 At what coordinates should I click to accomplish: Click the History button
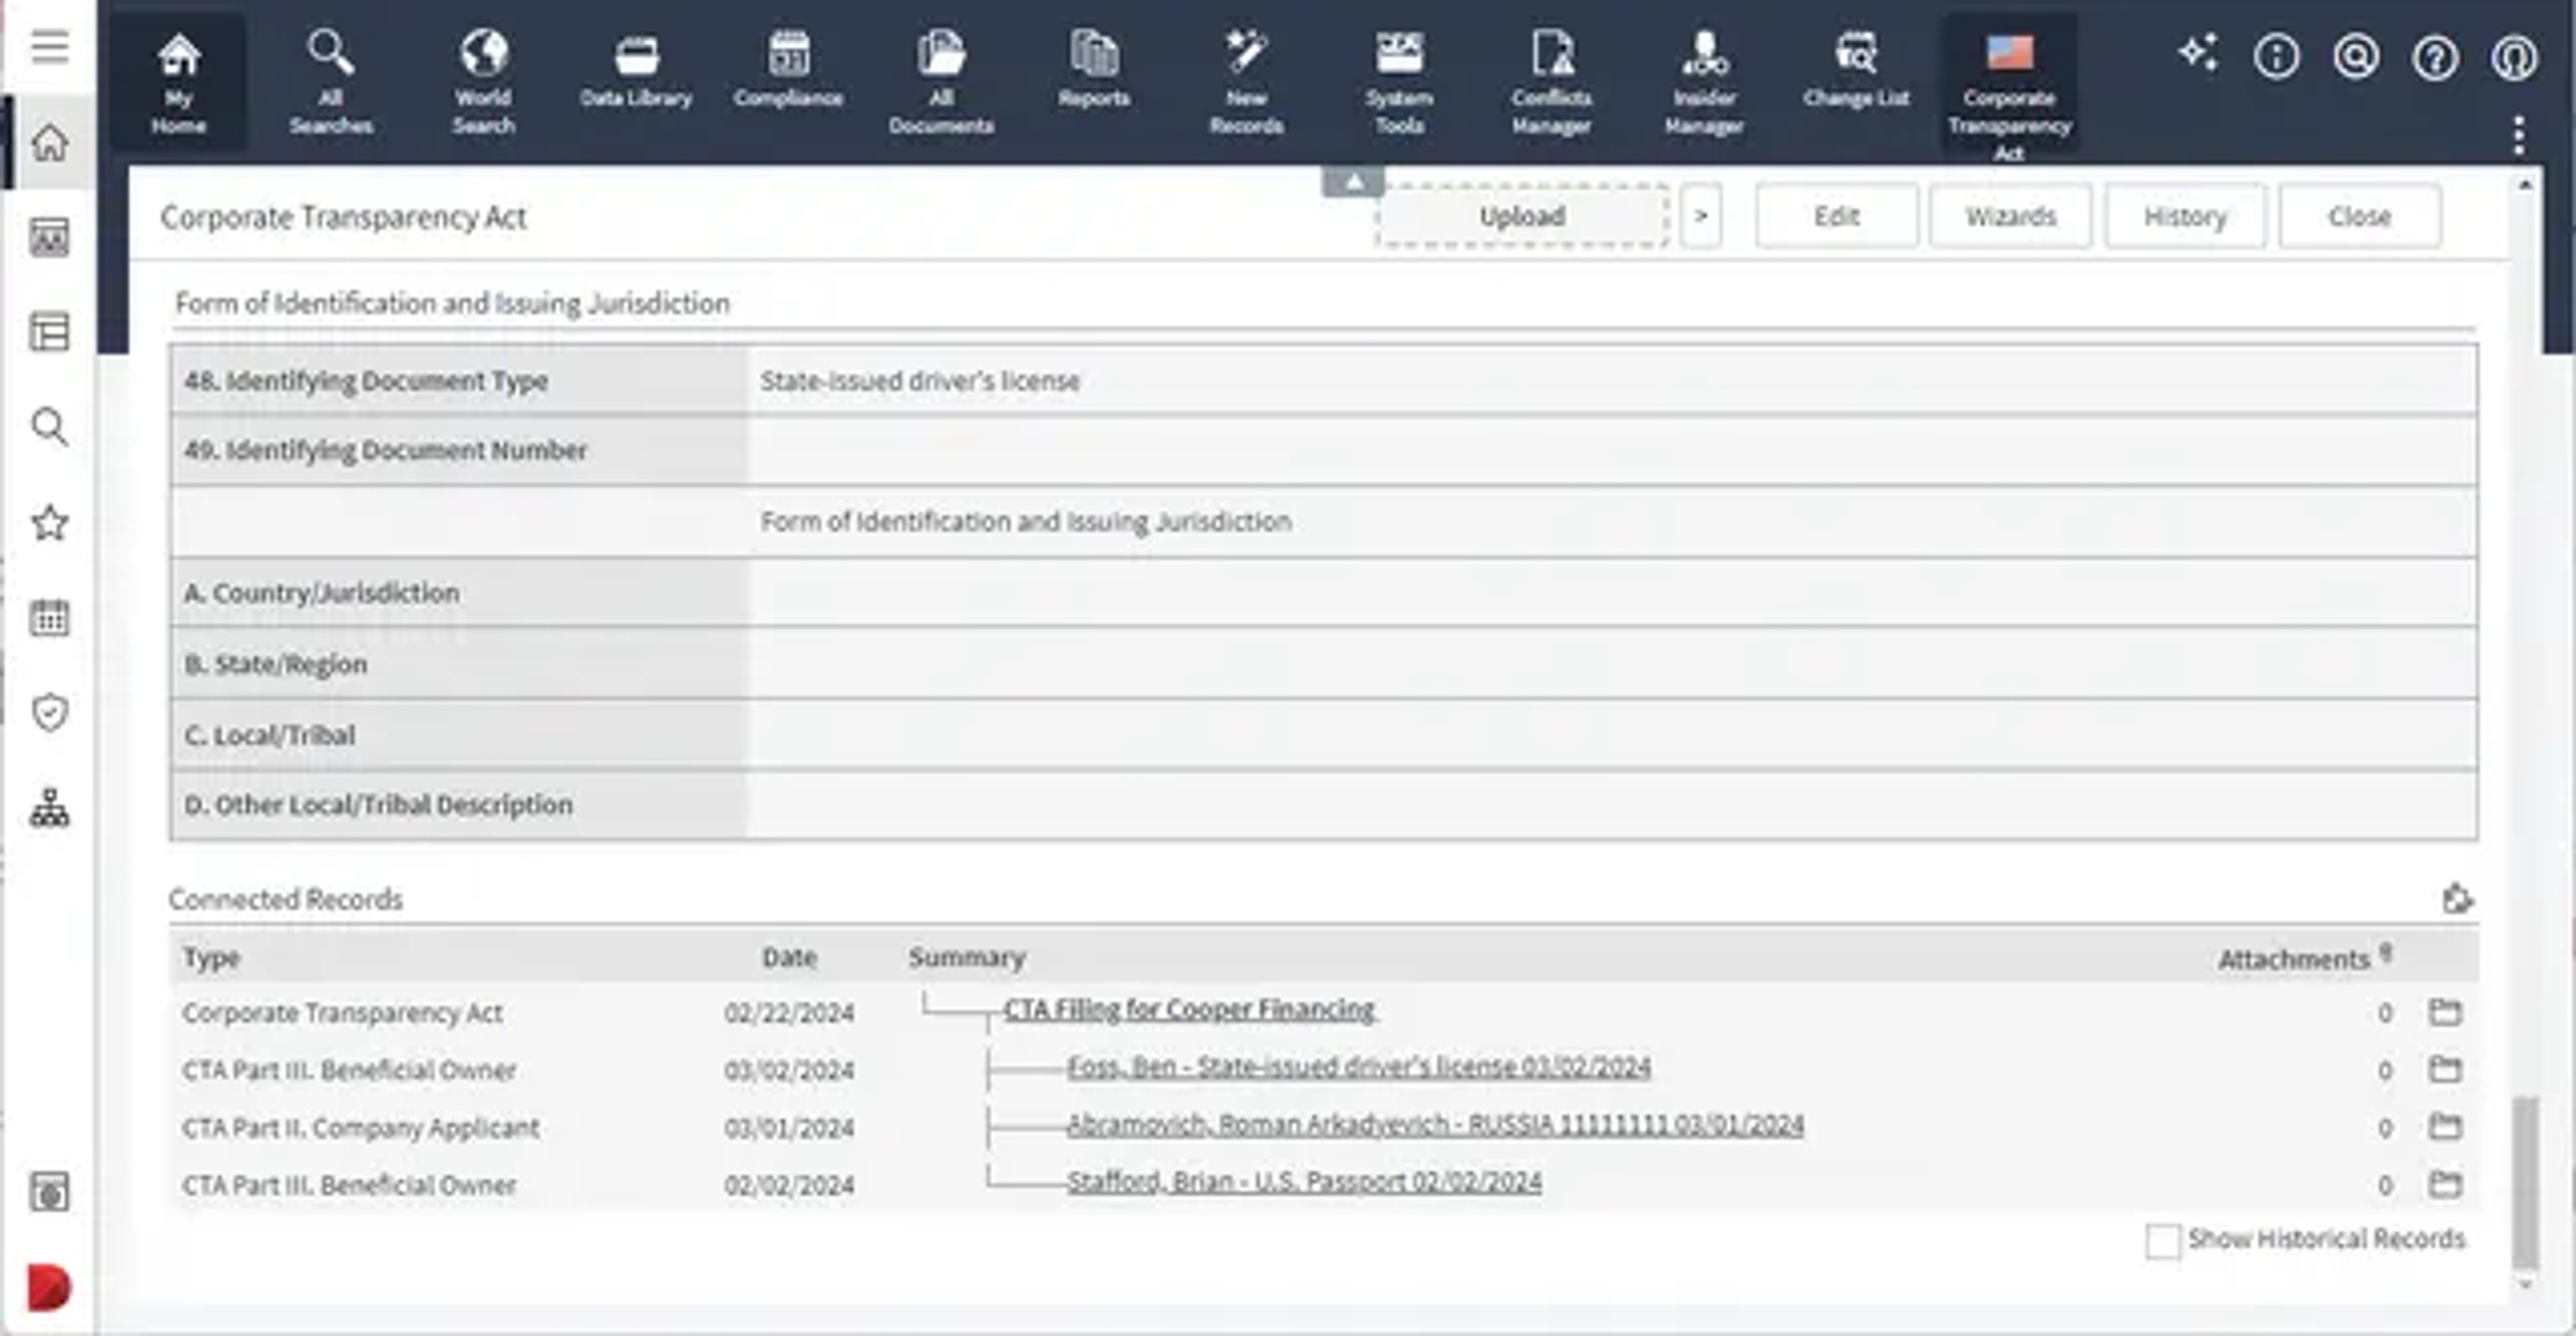(x=2185, y=216)
